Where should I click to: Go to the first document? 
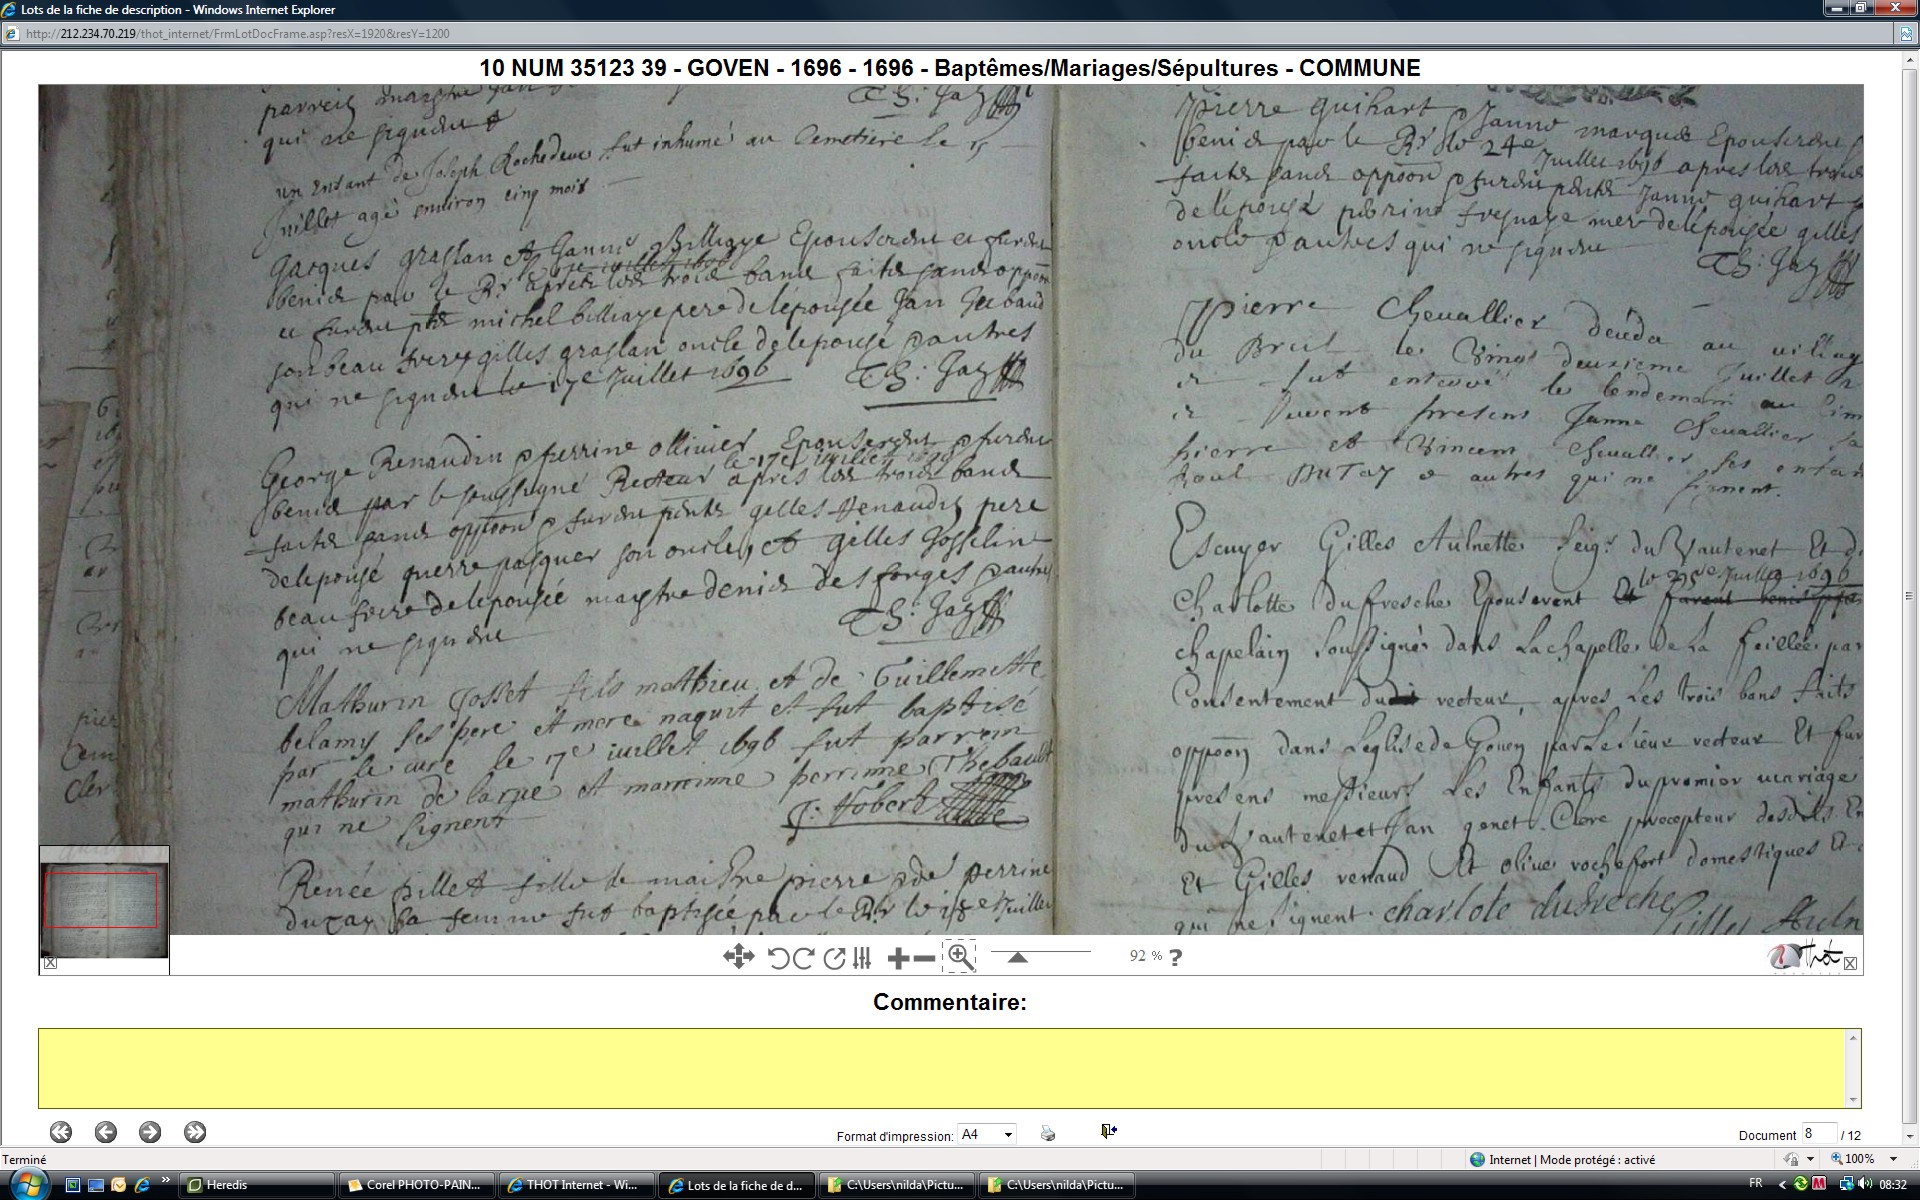click(61, 1132)
